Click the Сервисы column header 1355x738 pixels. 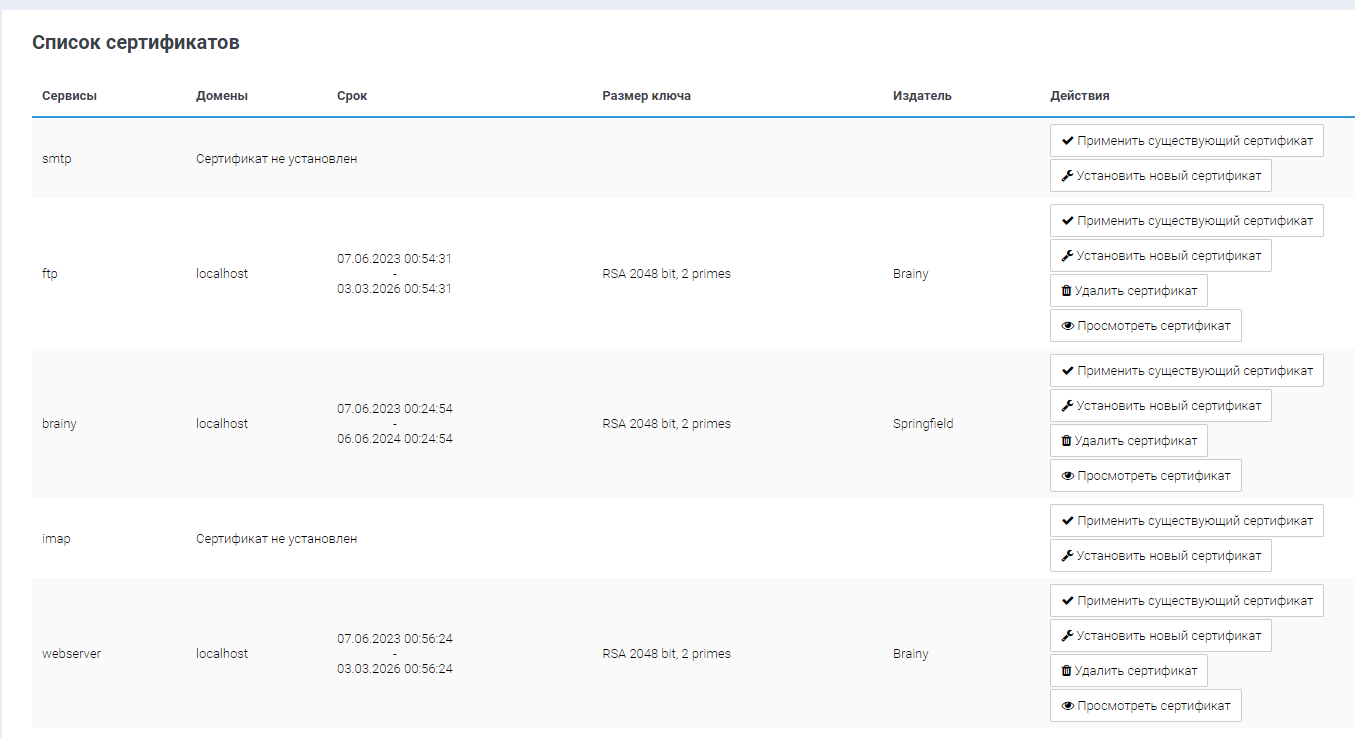click(x=69, y=96)
